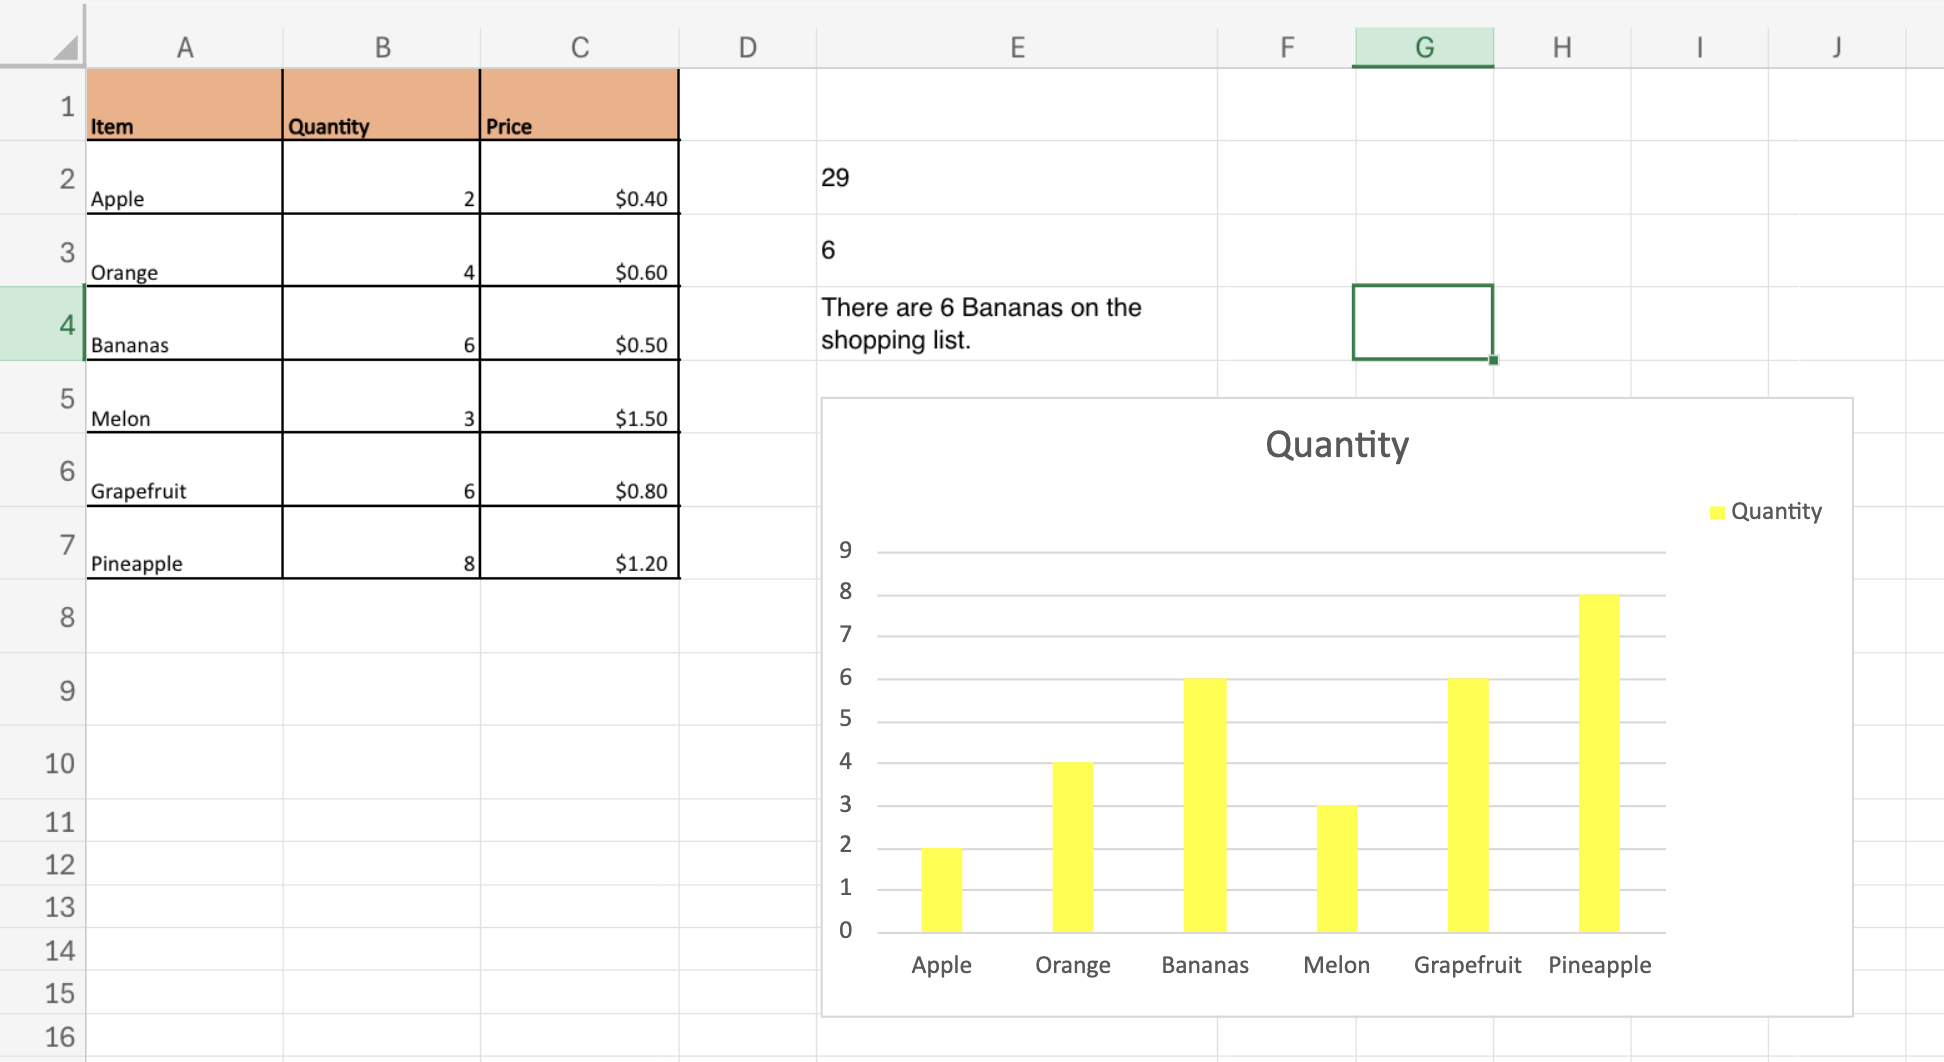
Task: Click the $0.60 price cell
Action: click(580, 251)
